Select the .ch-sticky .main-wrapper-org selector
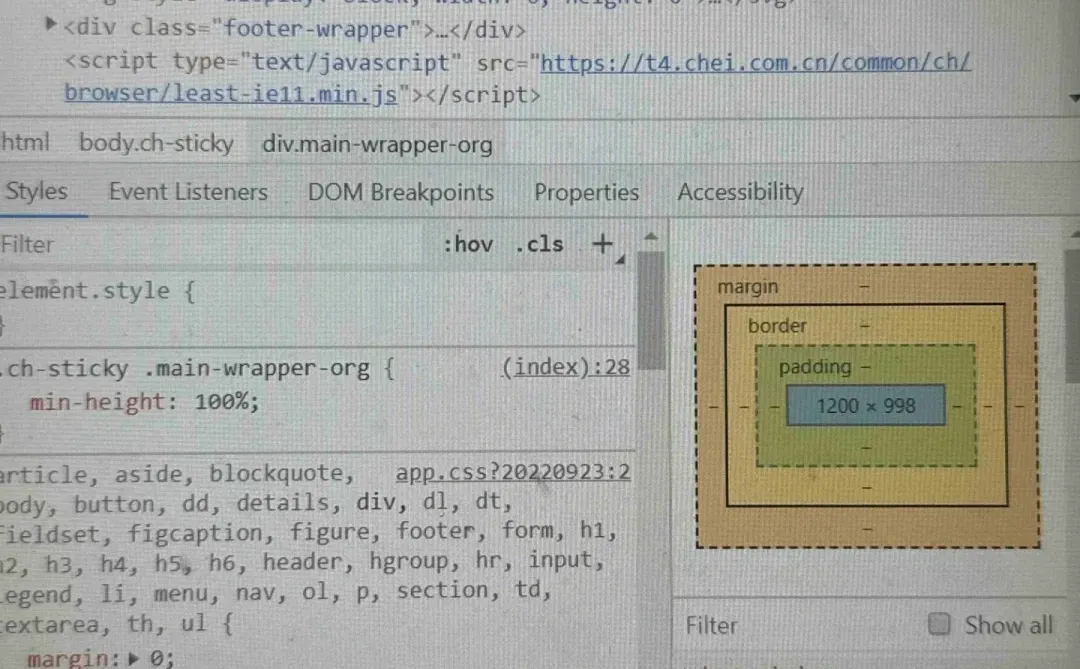This screenshot has height=669, width=1080. click(x=186, y=369)
